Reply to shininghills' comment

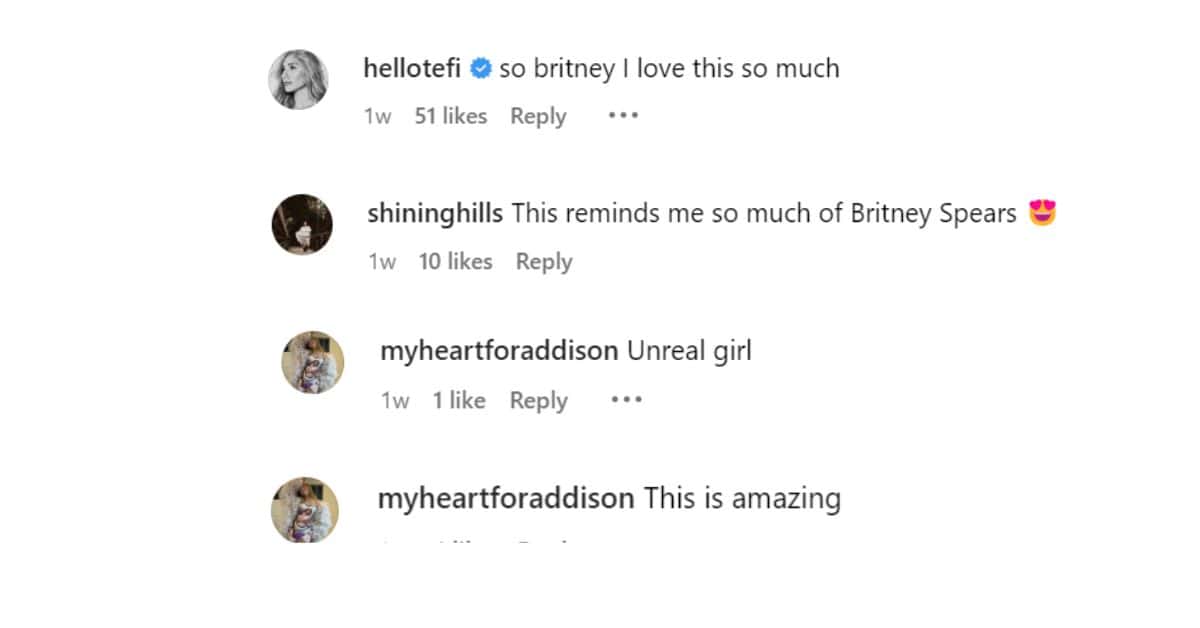(x=544, y=261)
